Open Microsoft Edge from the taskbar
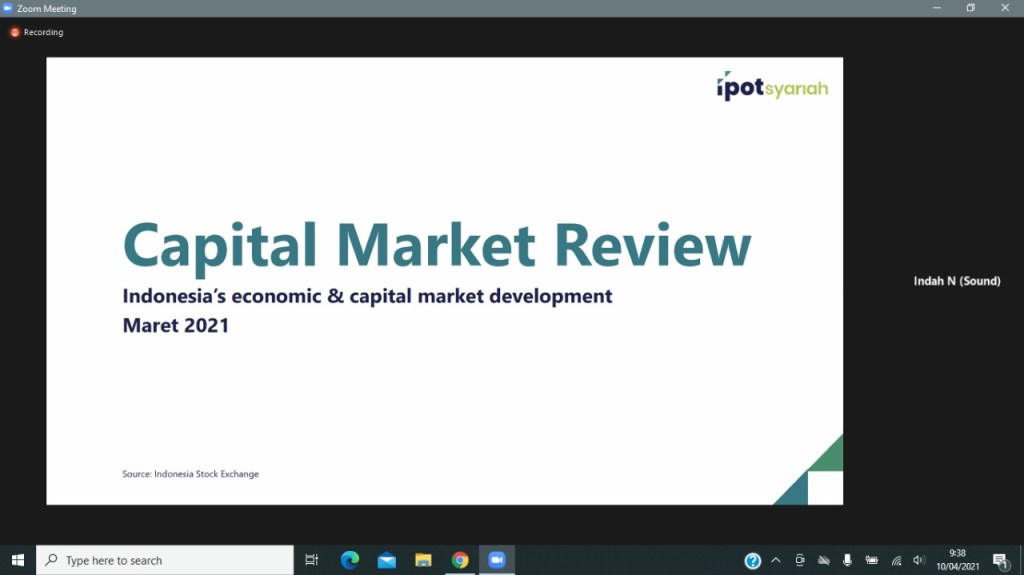The width and height of the screenshot is (1024, 575). pyautogui.click(x=350, y=560)
